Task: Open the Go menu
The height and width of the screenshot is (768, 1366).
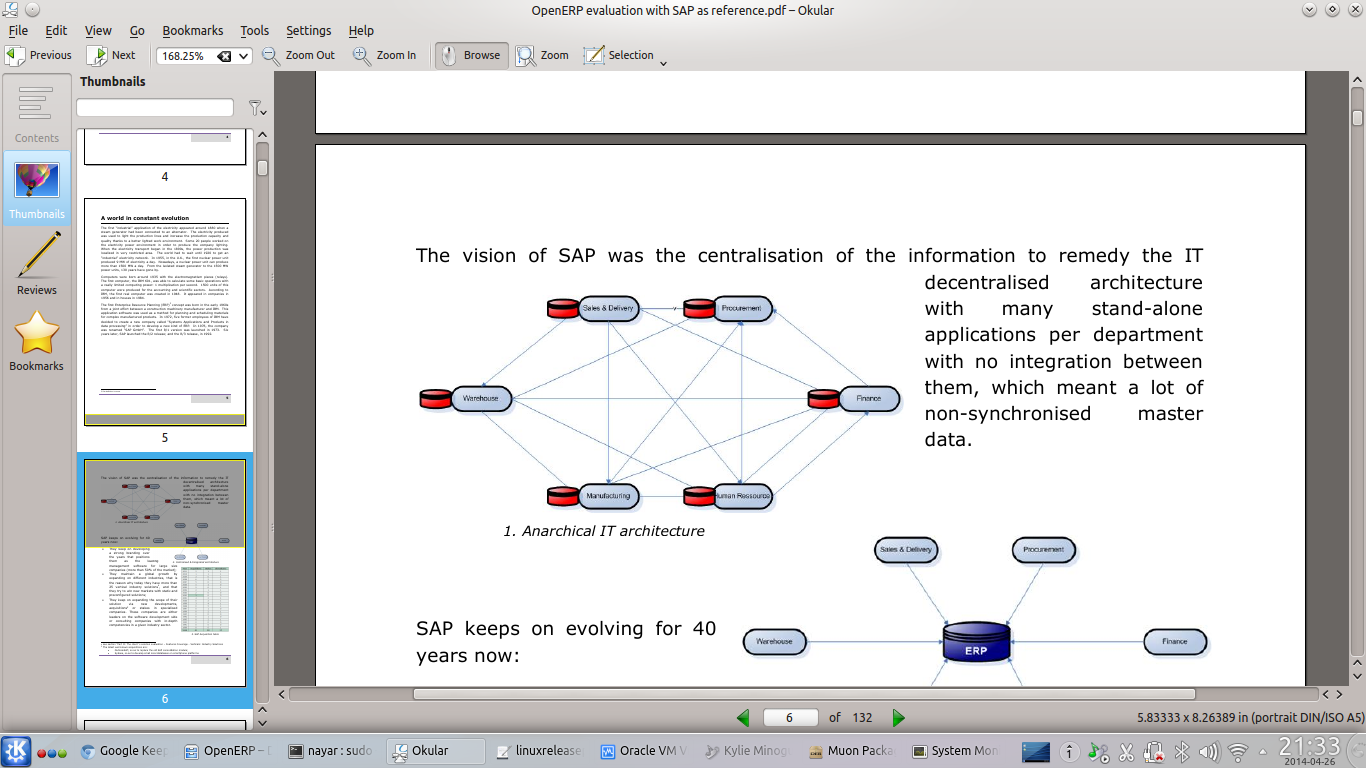Action: click(x=137, y=31)
